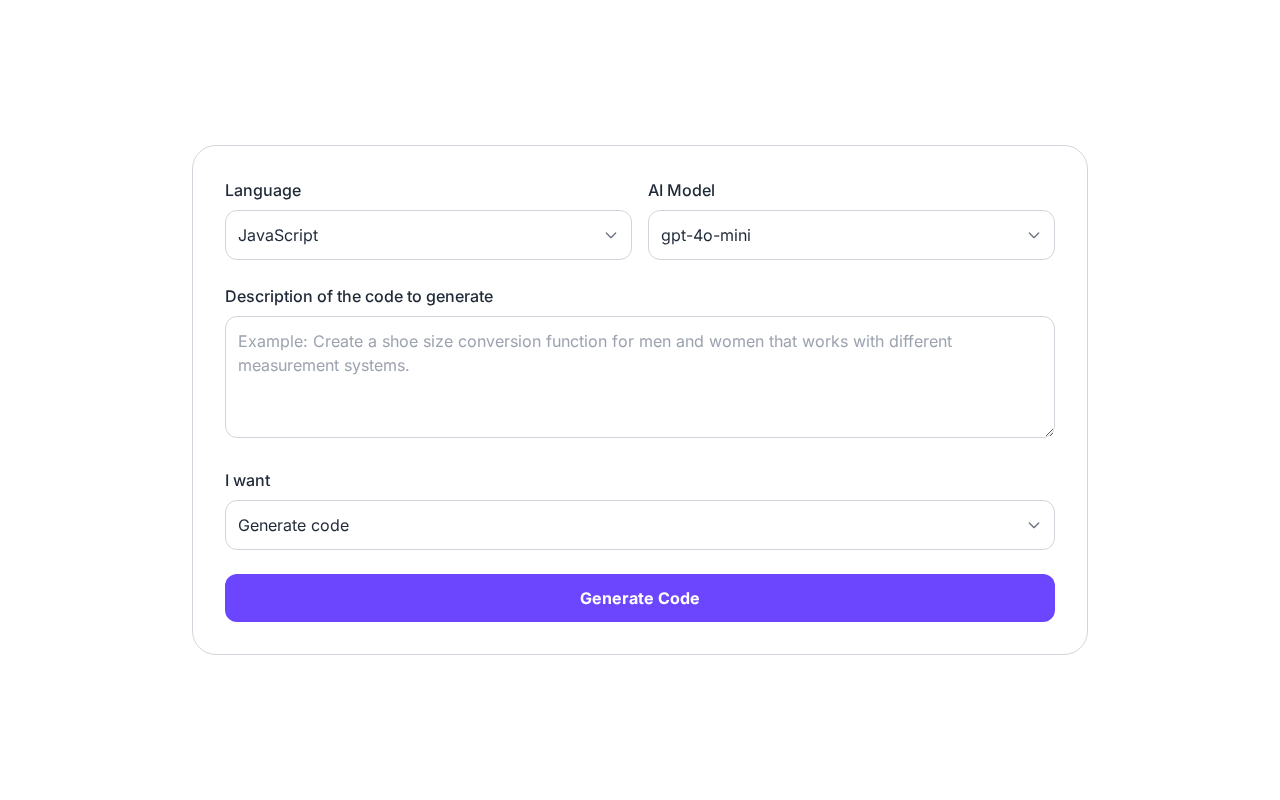Click the textarea resize handle icon

tap(1049, 432)
